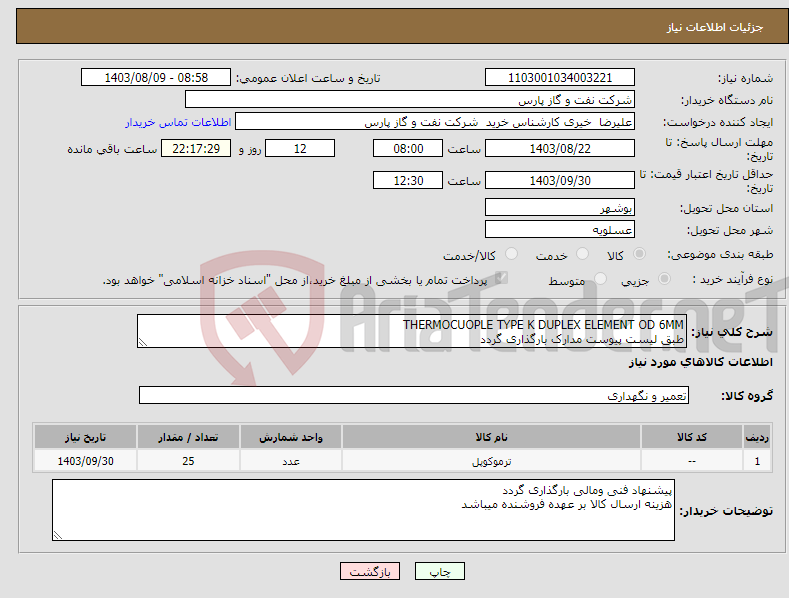Click the response deadline date 1403/08/22
This screenshot has width=789, height=598.
coord(560,148)
